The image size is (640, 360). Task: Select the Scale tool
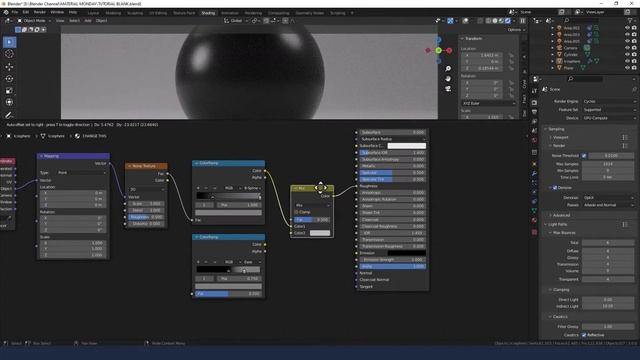[9, 90]
